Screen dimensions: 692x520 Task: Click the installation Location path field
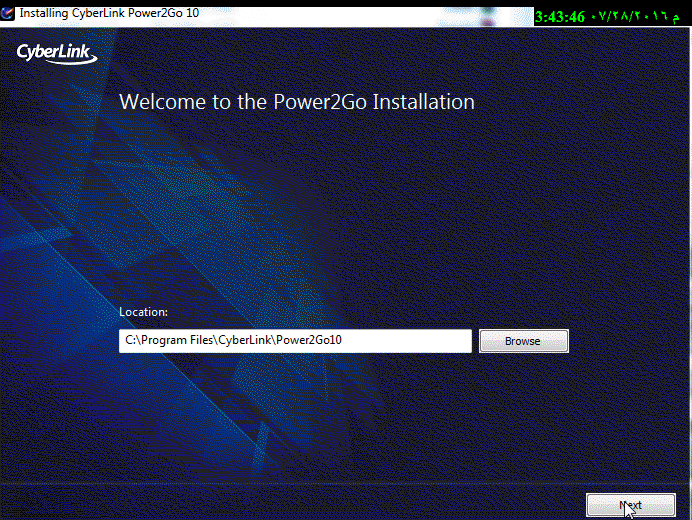(295, 341)
